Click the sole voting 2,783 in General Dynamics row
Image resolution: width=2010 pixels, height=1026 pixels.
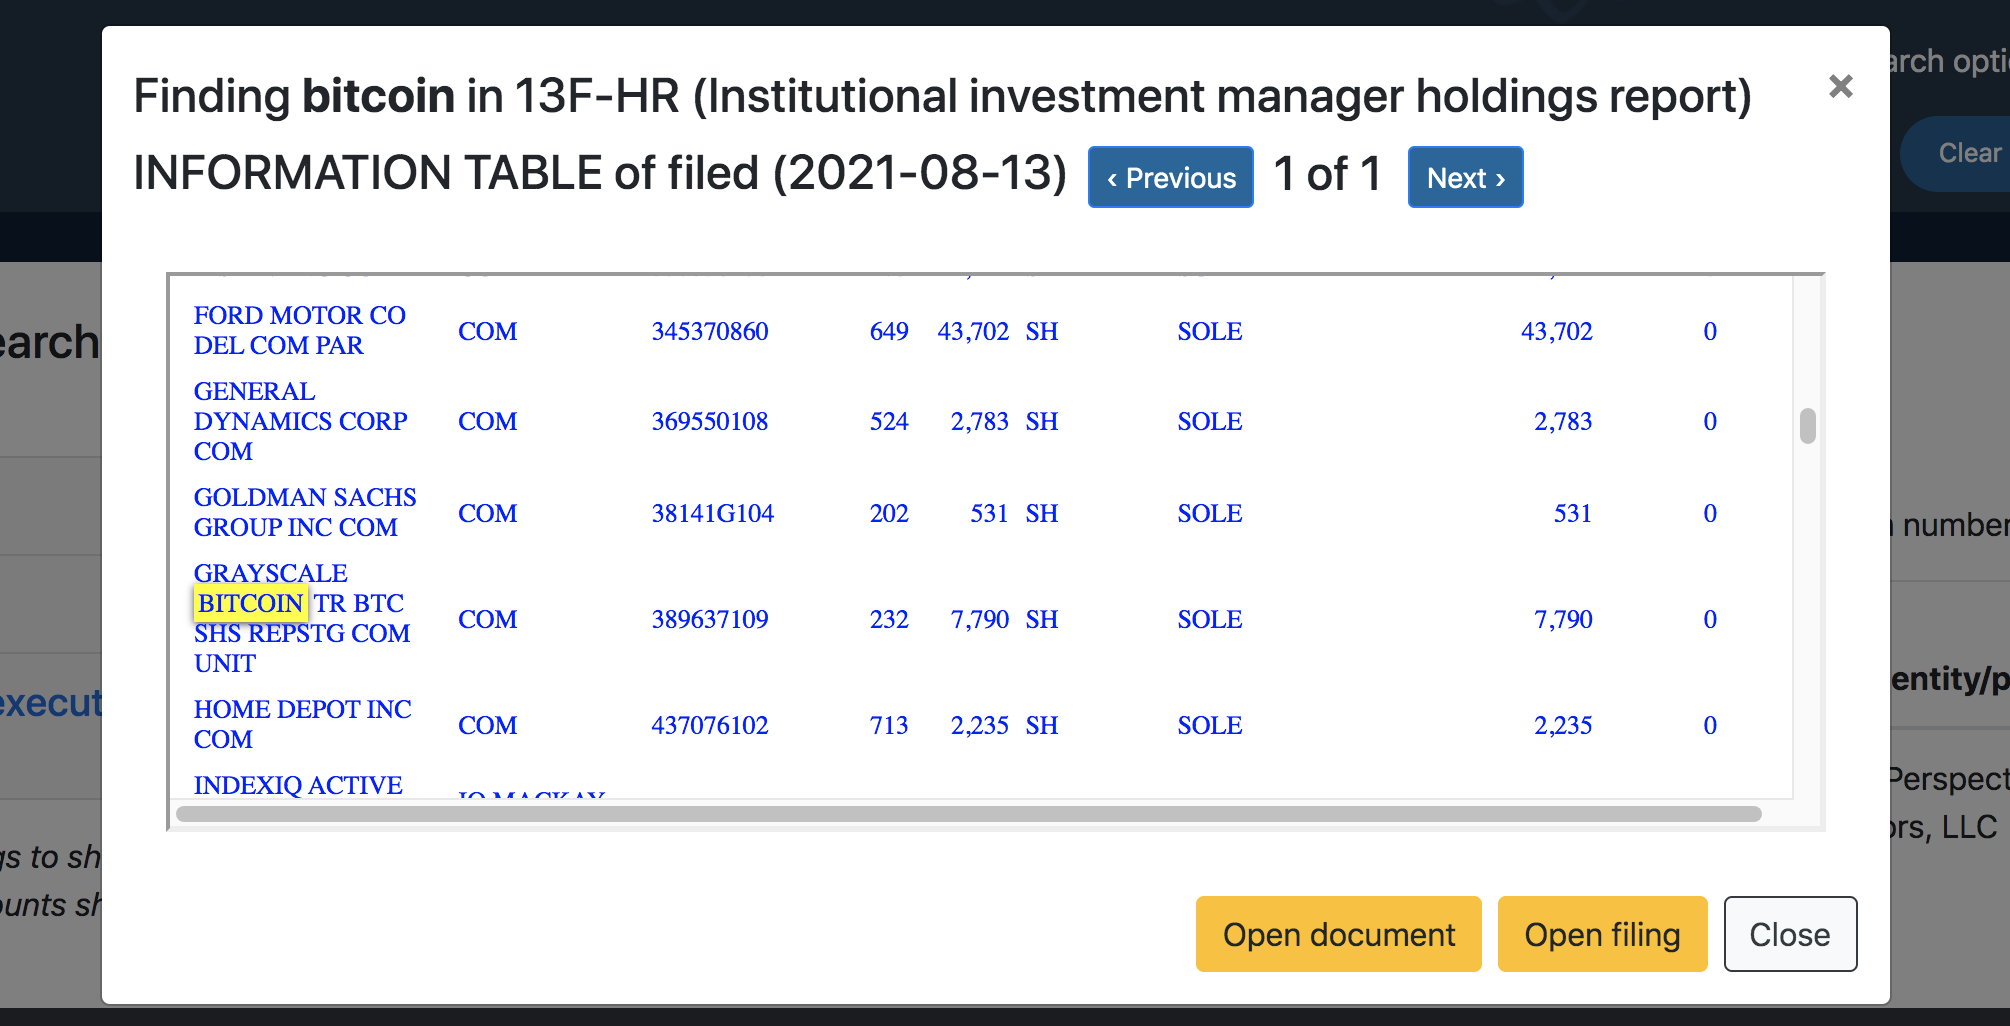coord(1563,421)
